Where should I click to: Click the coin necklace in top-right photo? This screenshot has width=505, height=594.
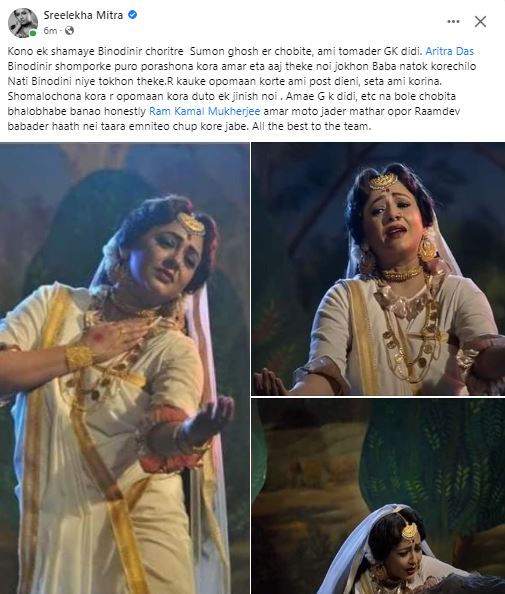(411, 337)
